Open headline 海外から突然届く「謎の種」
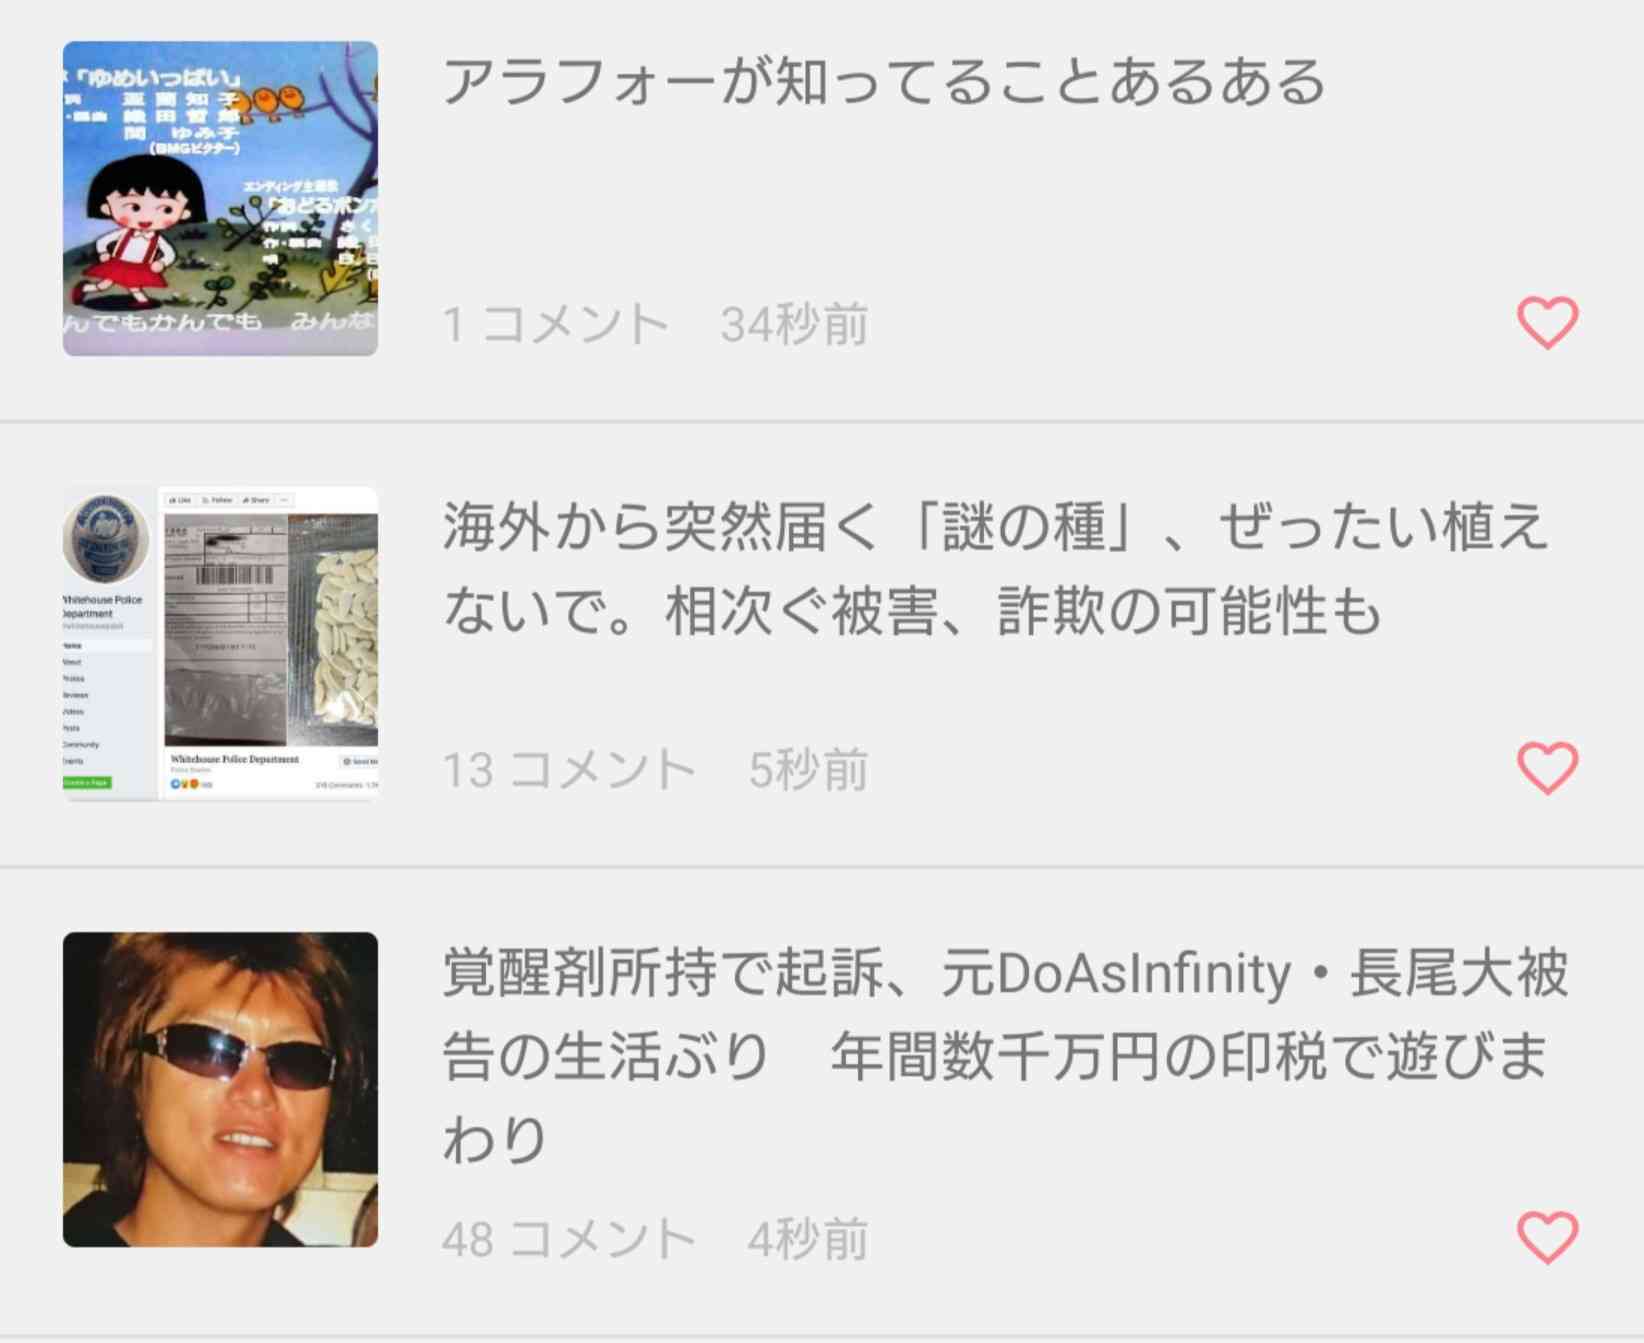1644x1343 pixels. tap(996, 569)
